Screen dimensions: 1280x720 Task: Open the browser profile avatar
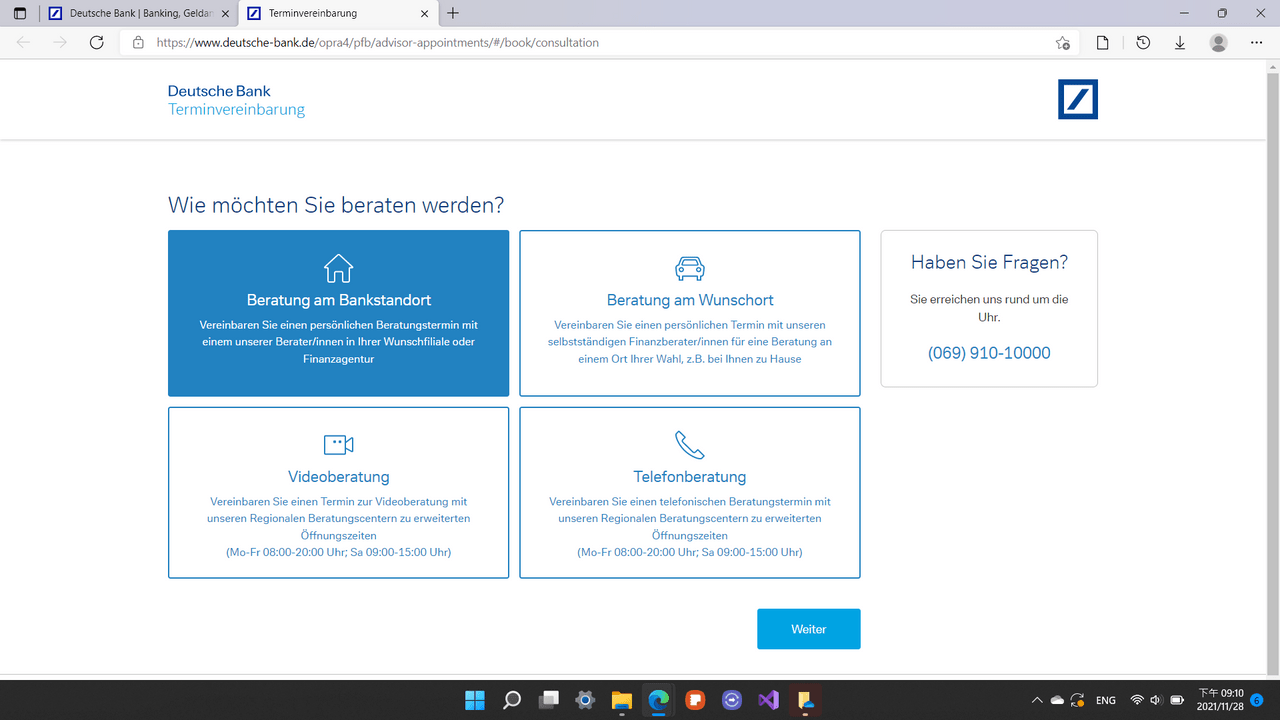pyautogui.click(x=1218, y=43)
